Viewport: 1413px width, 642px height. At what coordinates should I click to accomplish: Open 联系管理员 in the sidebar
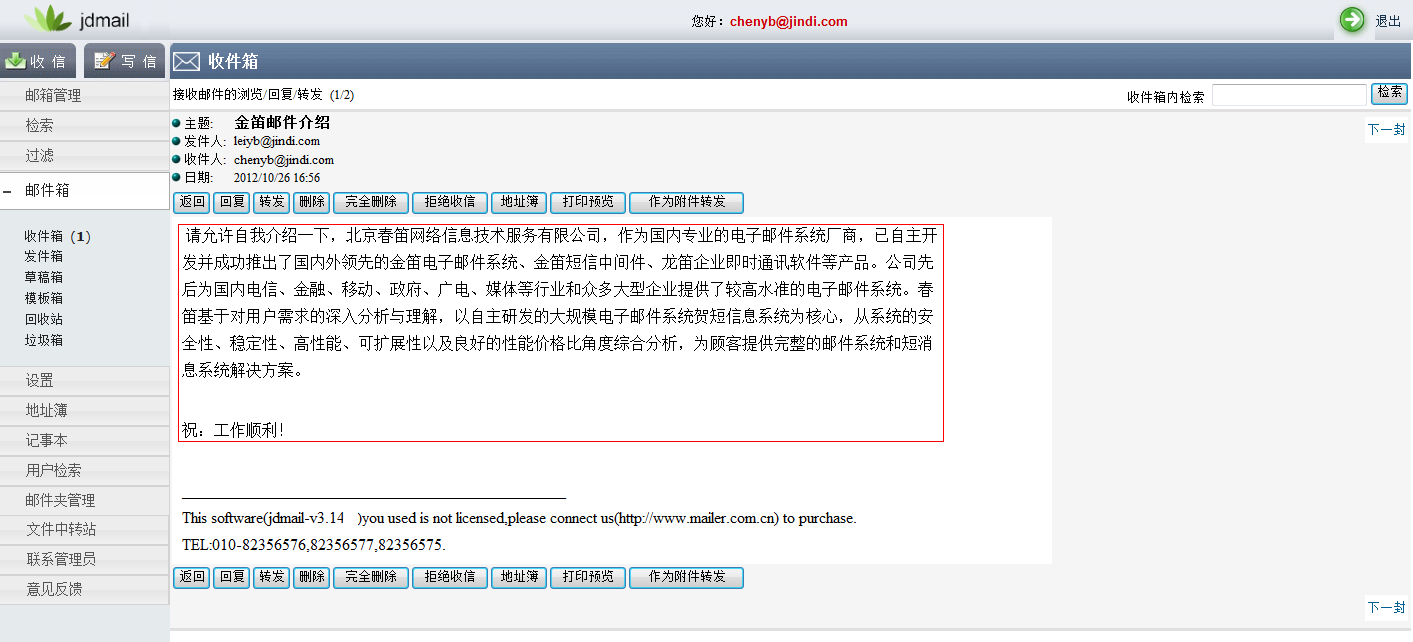(84, 560)
